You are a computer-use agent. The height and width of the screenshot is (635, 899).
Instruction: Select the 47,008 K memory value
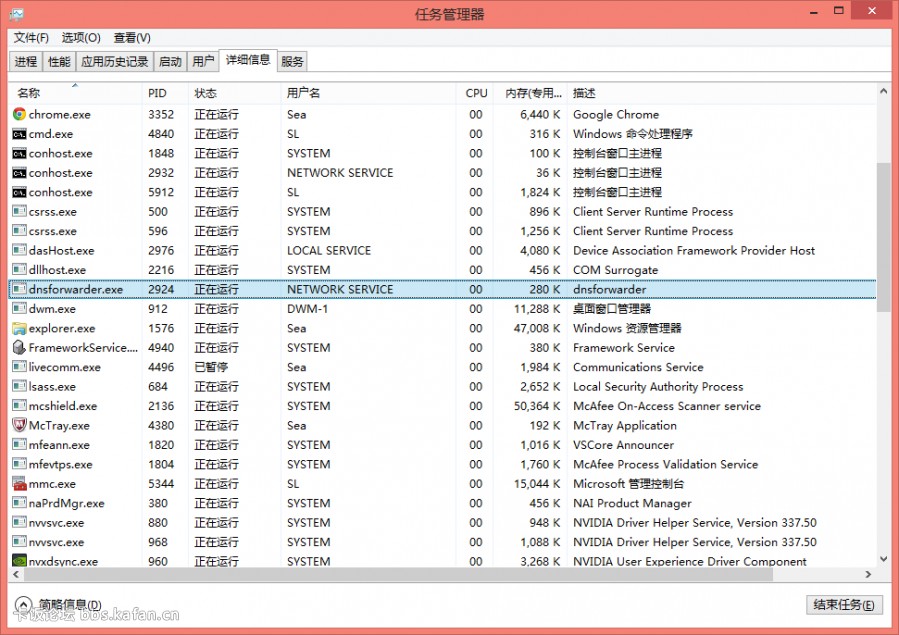pyautogui.click(x=537, y=328)
